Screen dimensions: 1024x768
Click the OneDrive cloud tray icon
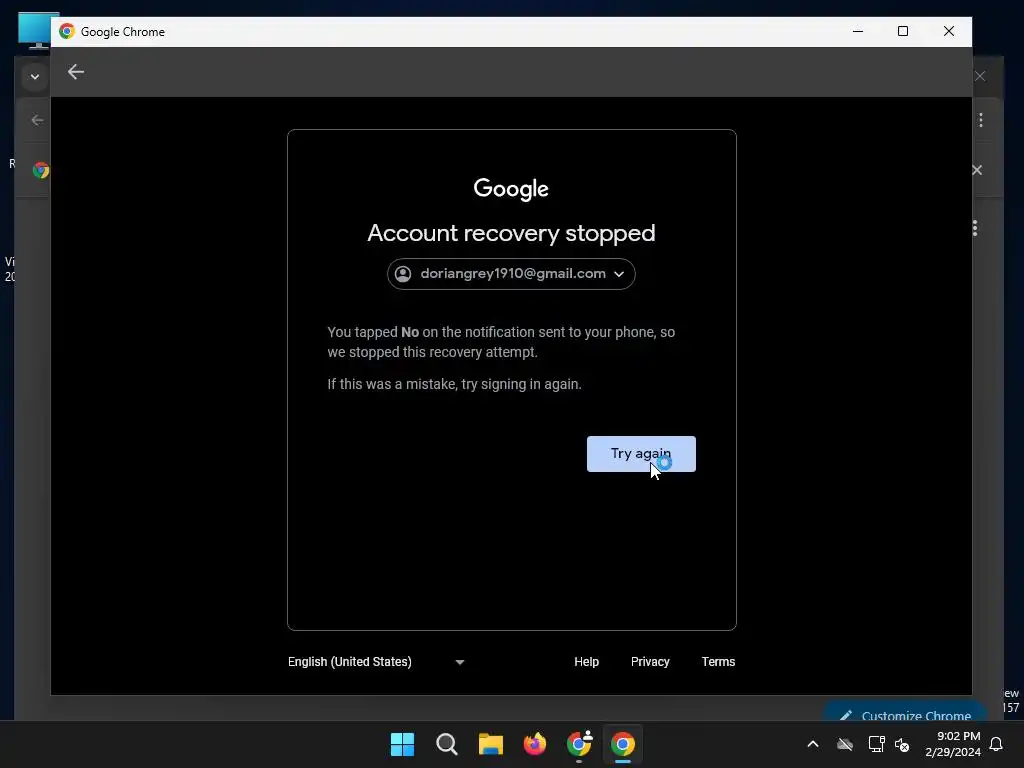[844, 744]
